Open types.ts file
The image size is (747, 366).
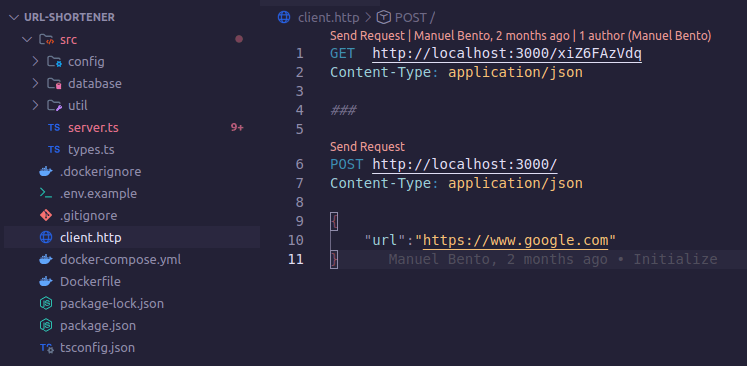(91, 150)
